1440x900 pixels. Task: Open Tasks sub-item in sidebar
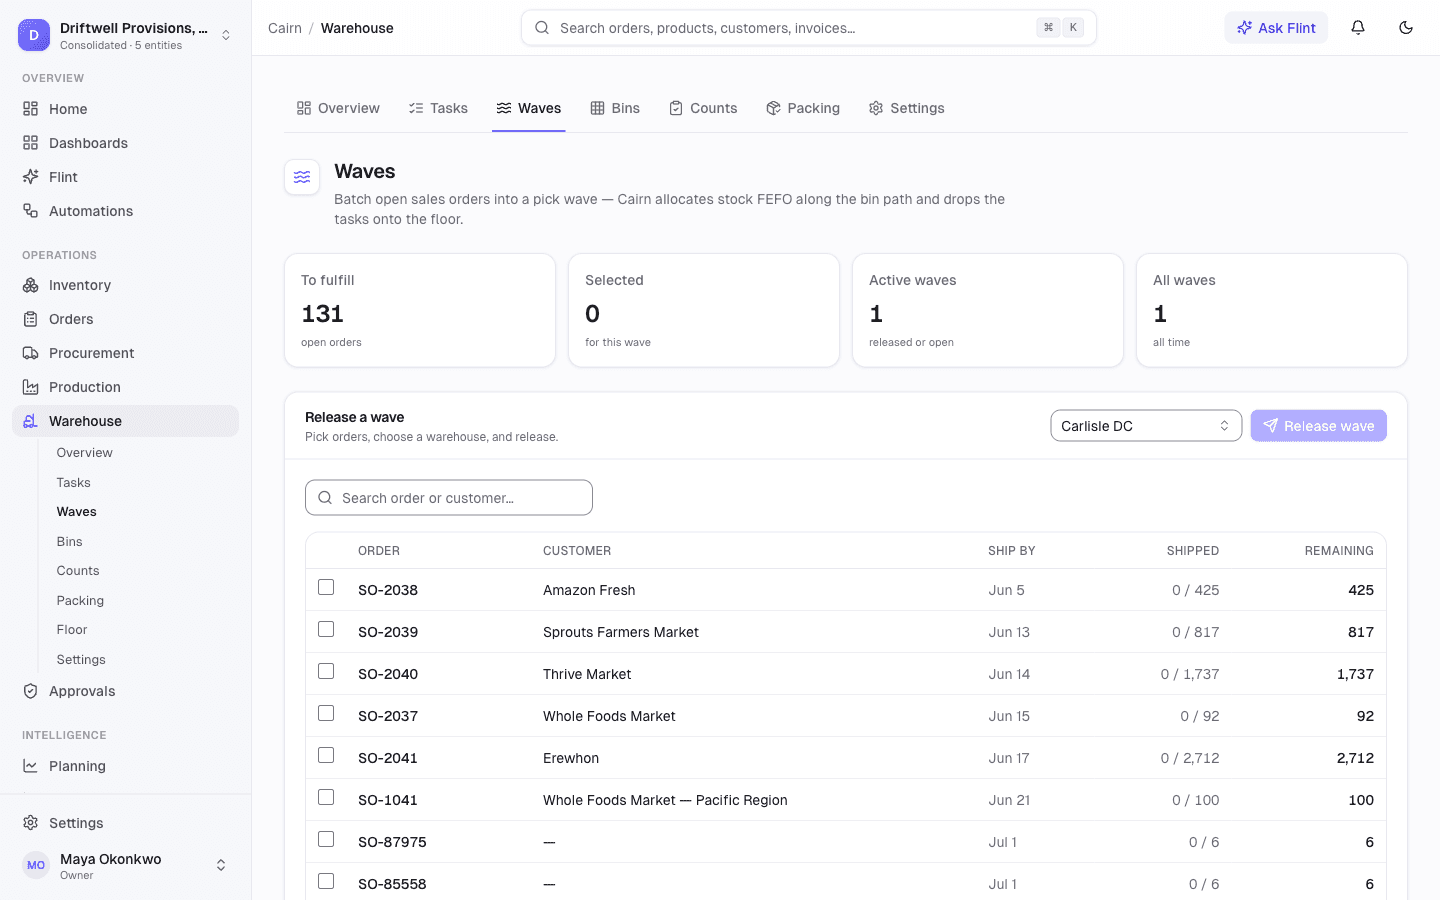point(74,483)
